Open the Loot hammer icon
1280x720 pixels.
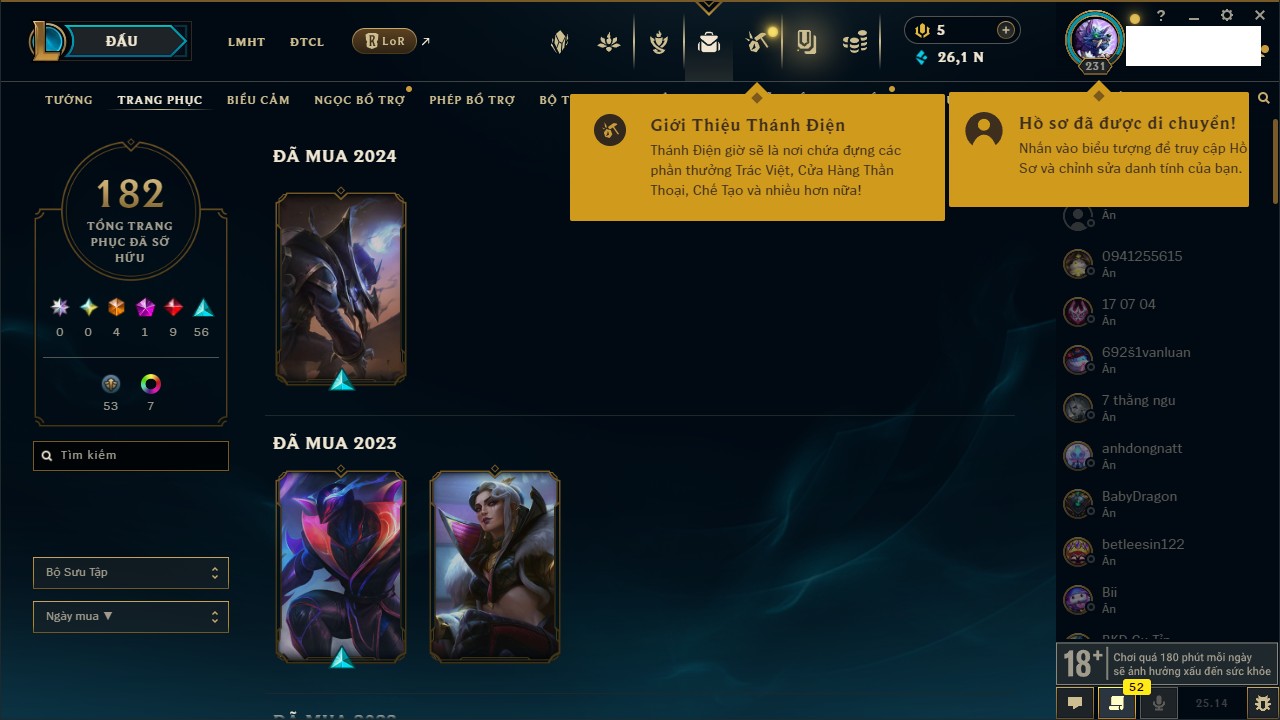coord(757,42)
